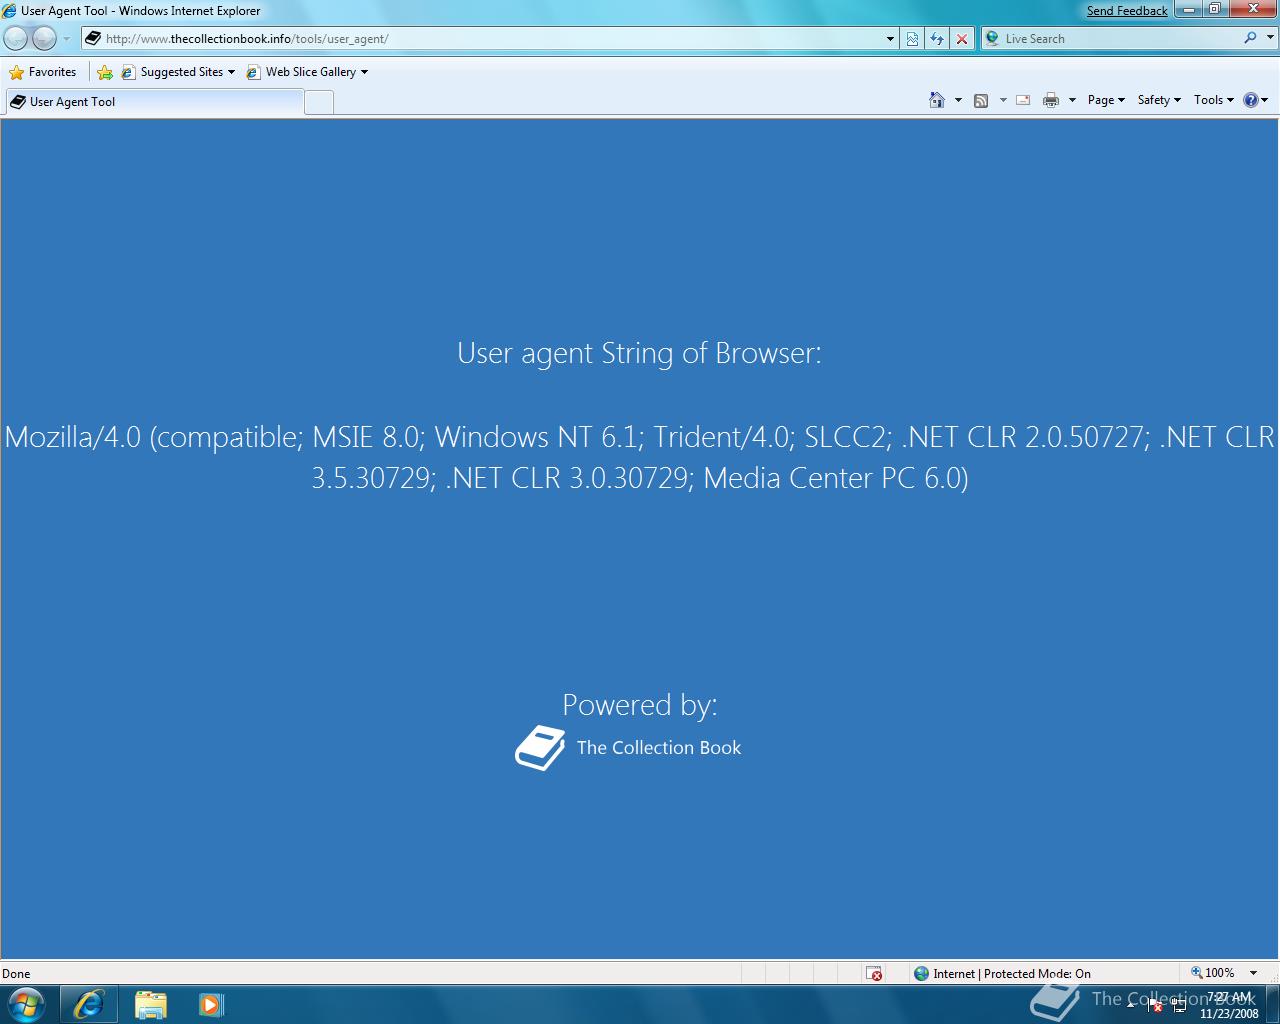1280x1024 pixels.
Task: Open the Help question mark menu
Action: (x=1255, y=100)
